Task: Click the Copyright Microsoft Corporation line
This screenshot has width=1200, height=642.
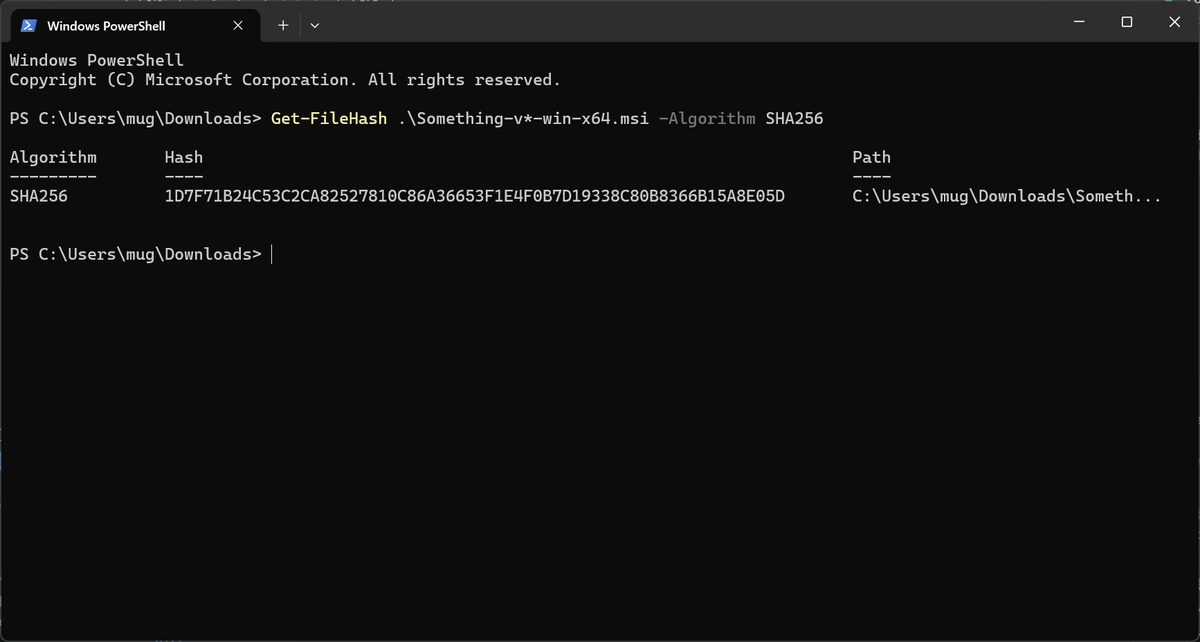Action: (285, 80)
